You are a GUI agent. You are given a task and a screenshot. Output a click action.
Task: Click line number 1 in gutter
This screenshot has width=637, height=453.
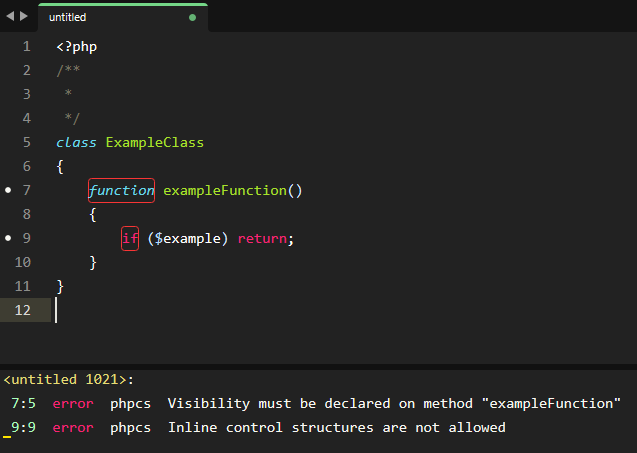[27, 46]
